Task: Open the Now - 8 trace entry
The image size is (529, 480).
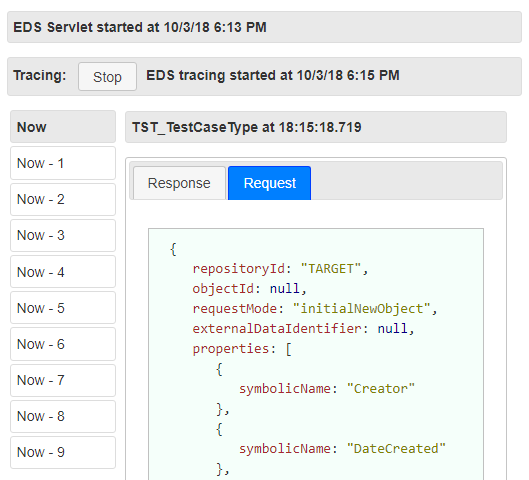Action: [63, 417]
